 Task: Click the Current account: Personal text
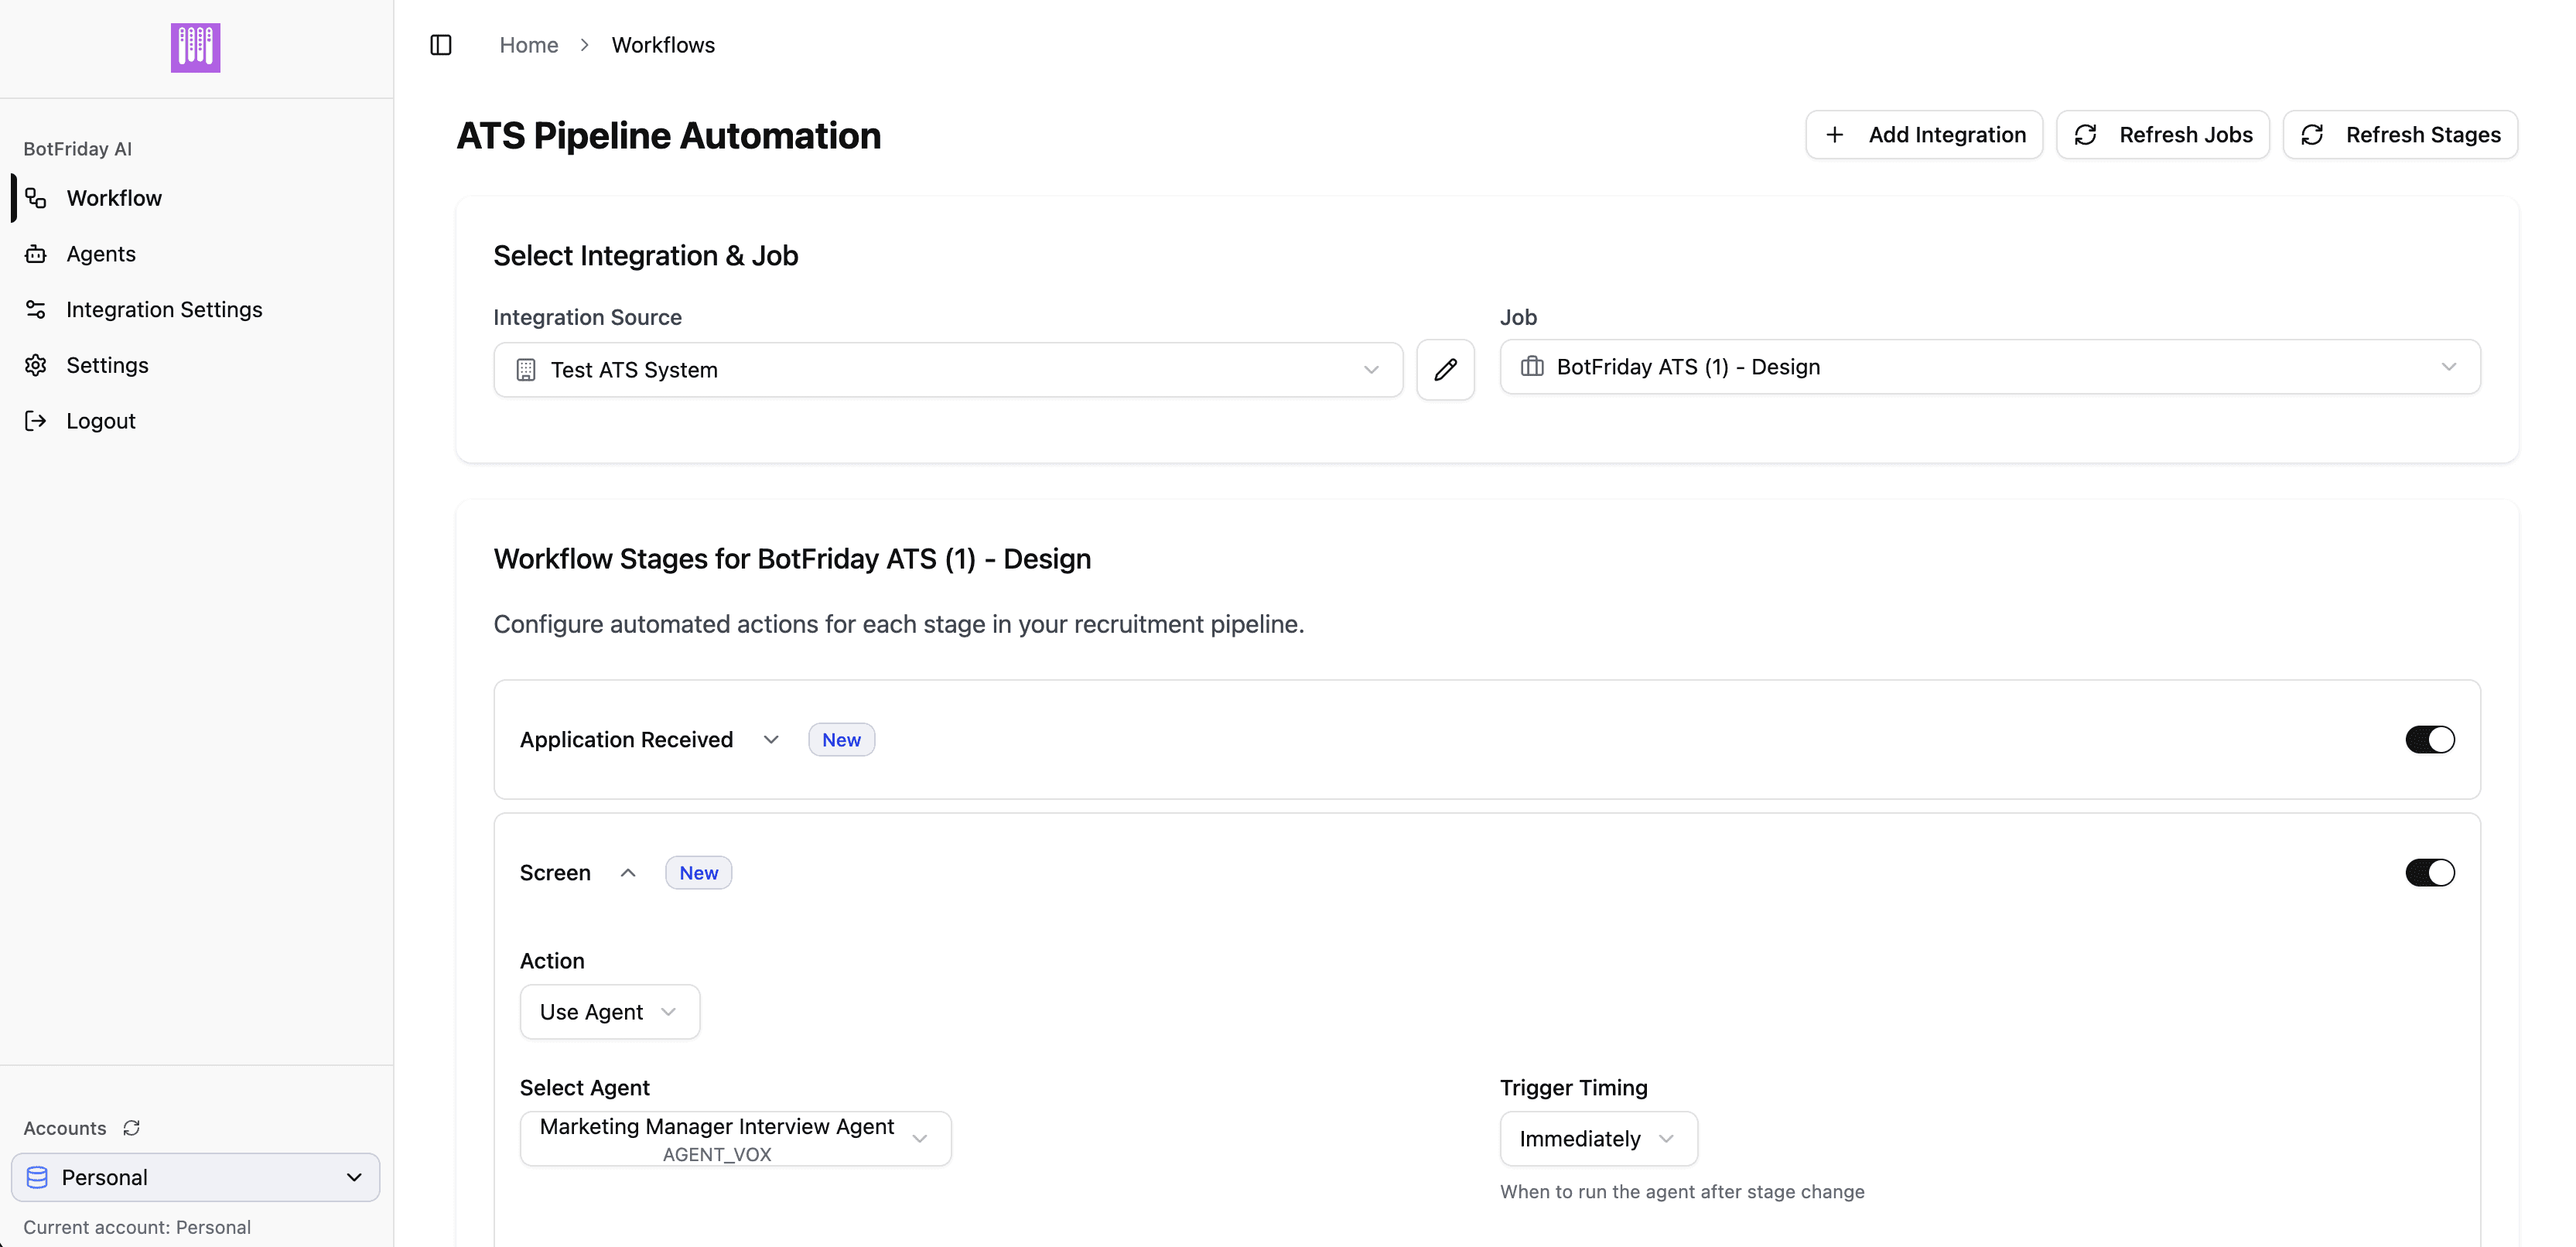click(137, 1227)
